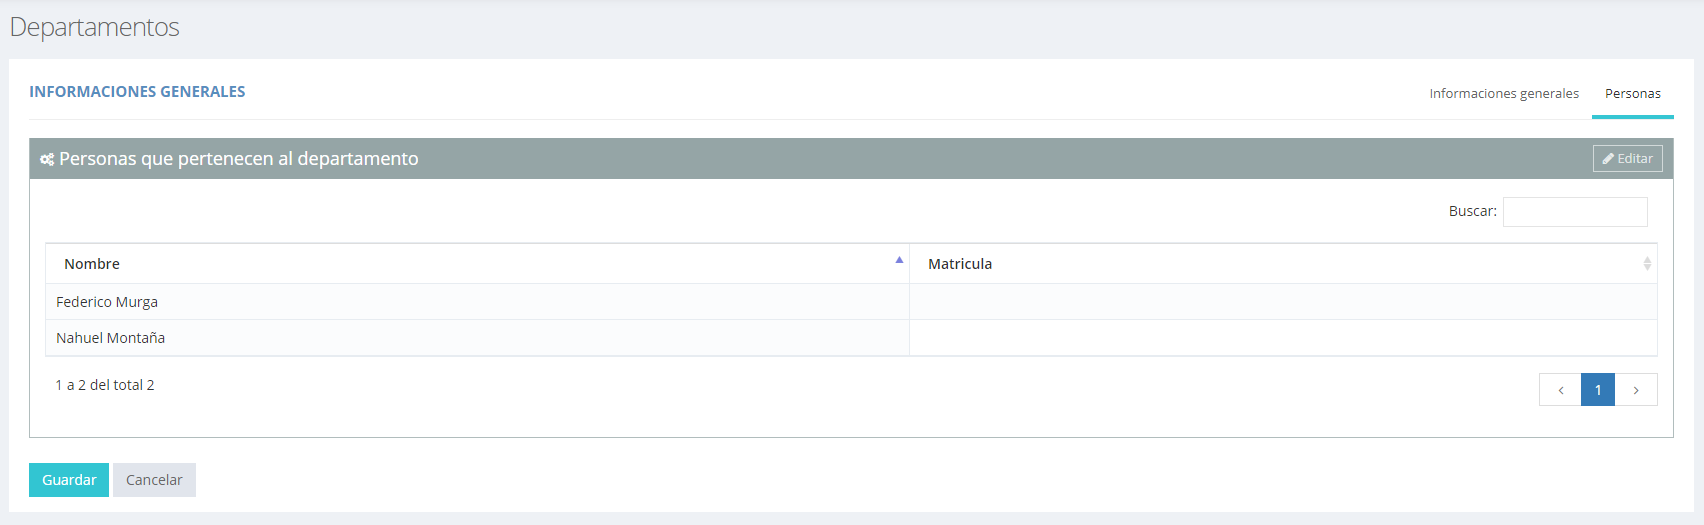Click the Departamentos page title
This screenshot has height=525, width=1704.
94,27
